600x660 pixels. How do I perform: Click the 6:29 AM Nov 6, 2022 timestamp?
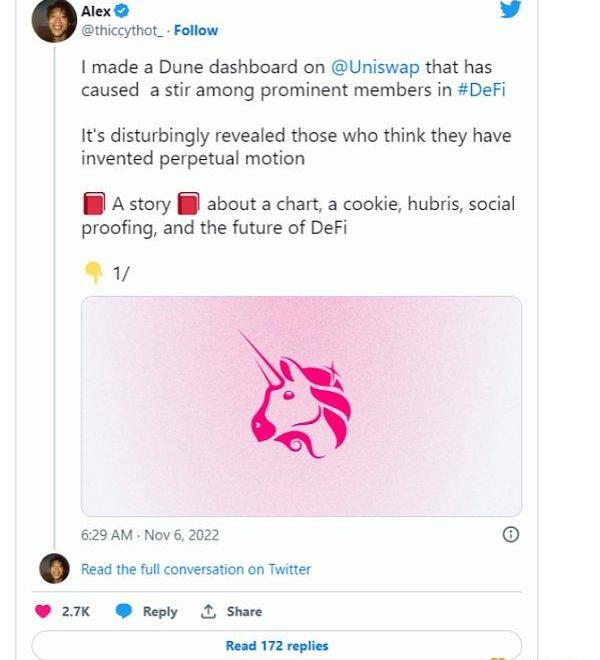150,535
